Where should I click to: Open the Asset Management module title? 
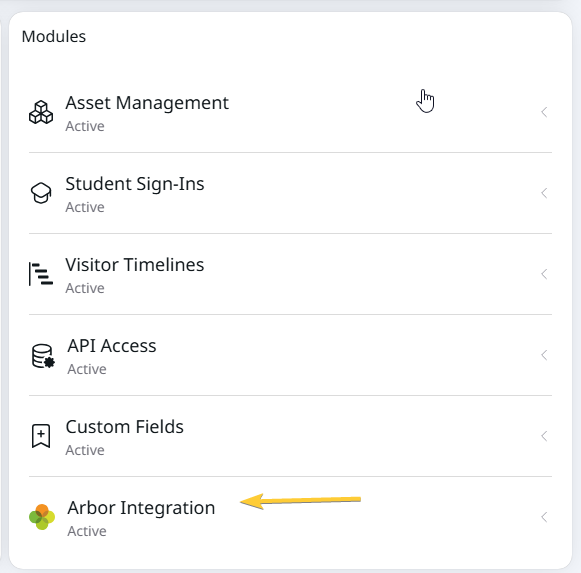(x=147, y=103)
